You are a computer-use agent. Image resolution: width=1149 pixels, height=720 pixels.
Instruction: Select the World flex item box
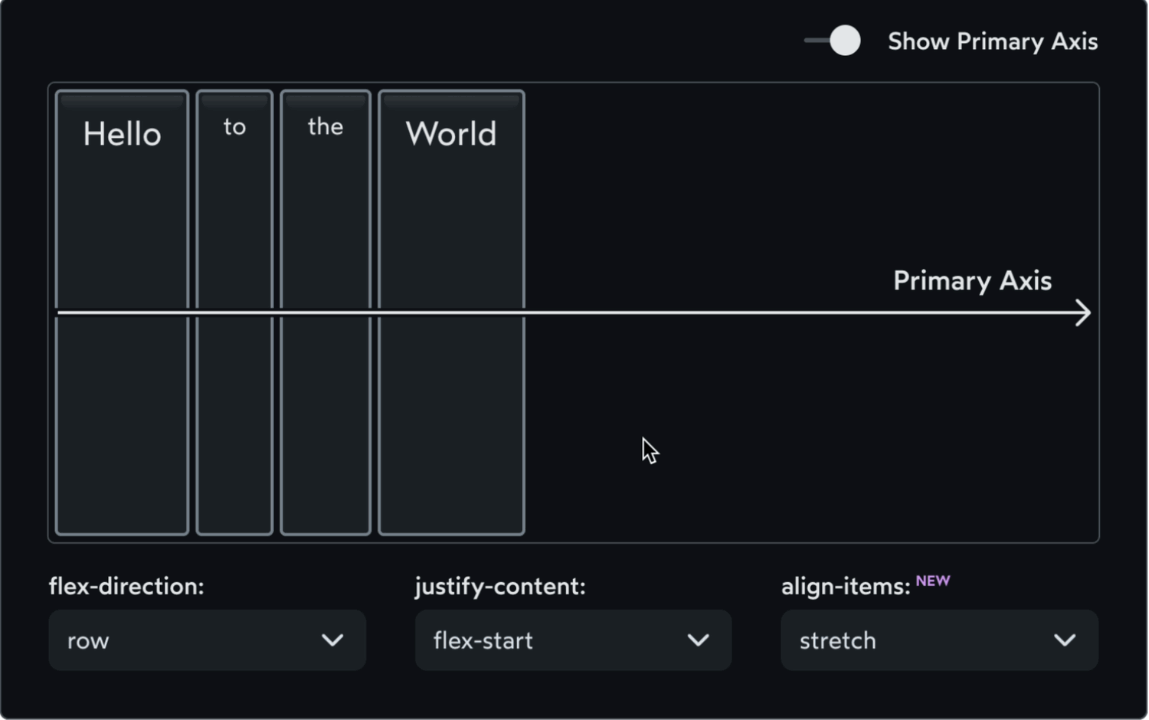[451, 220]
